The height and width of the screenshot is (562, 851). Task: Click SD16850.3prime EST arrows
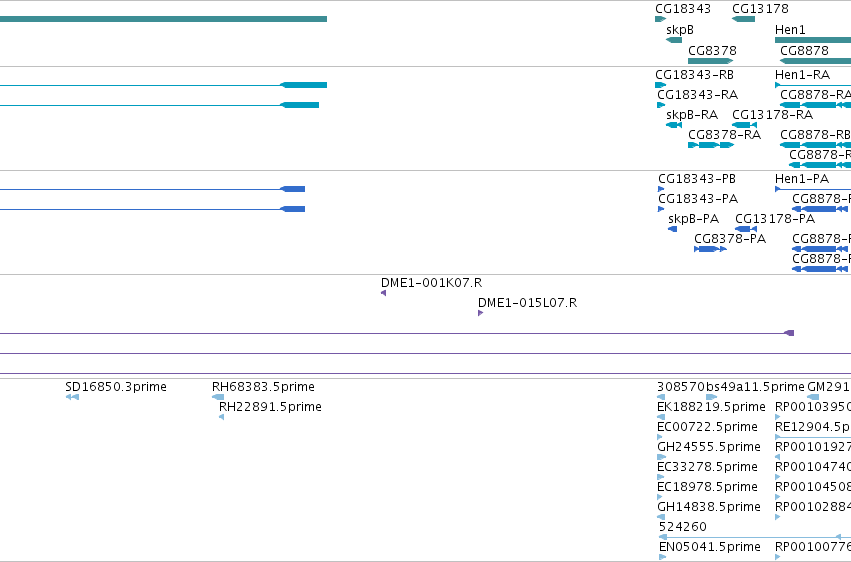click(x=72, y=397)
